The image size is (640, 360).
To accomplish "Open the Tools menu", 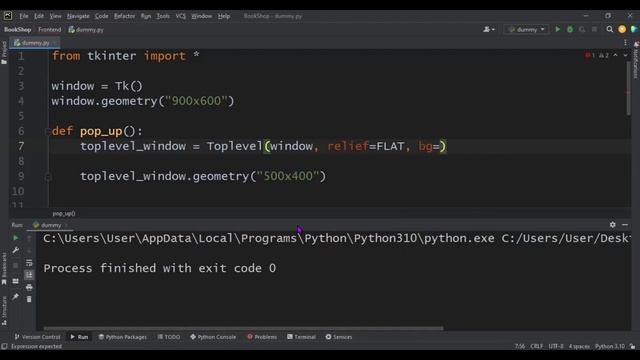I will [x=163, y=16].
